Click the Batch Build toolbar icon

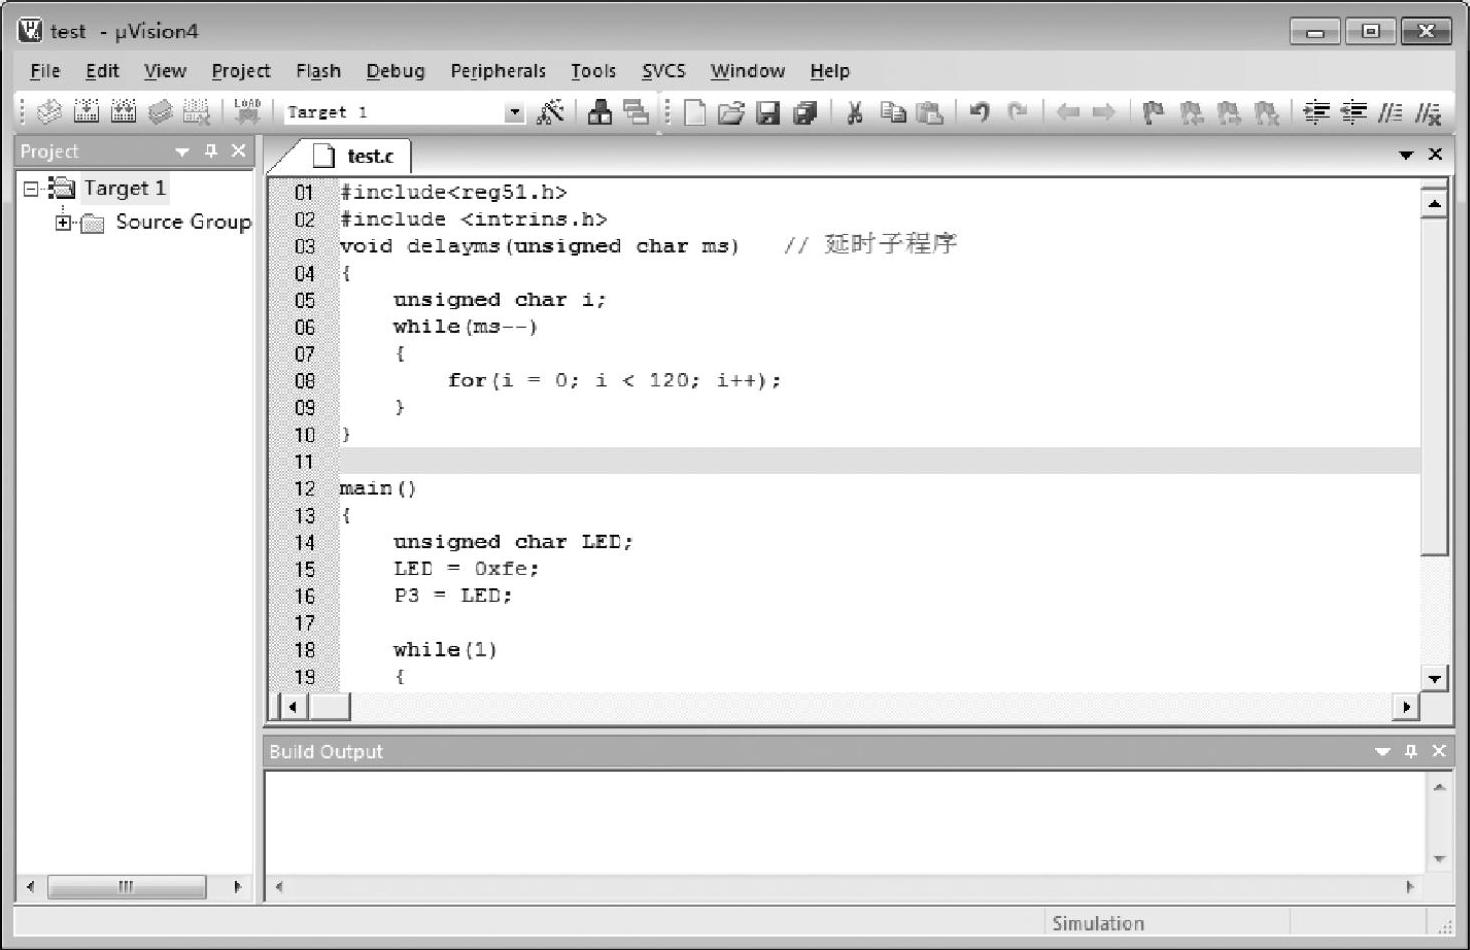tap(160, 112)
